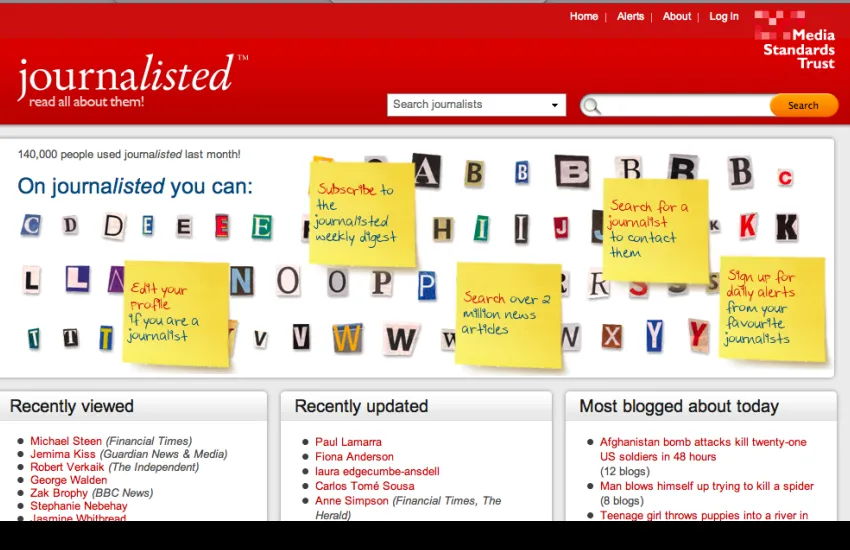Click the magnifying glass search icon
This screenshot has width=850, height=550.
pos(591,106)
